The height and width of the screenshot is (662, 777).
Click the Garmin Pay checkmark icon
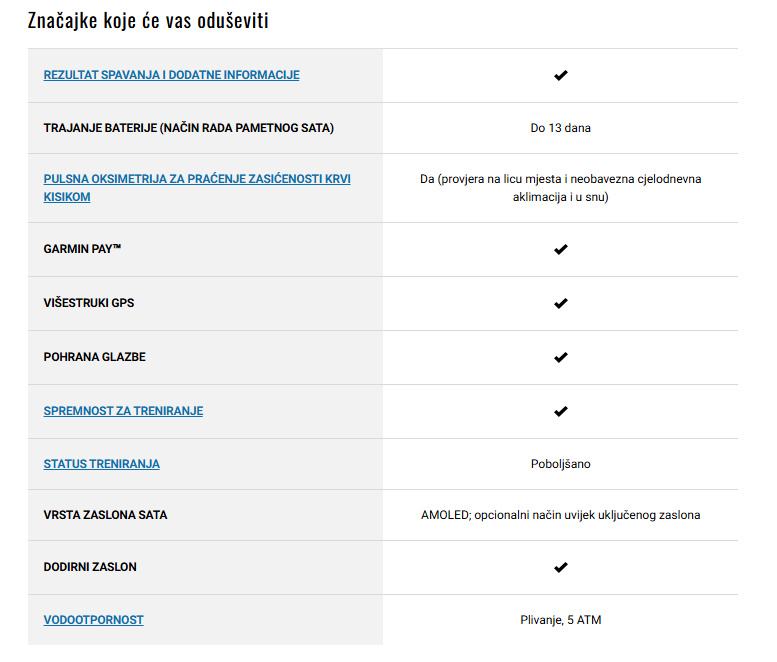560,249
